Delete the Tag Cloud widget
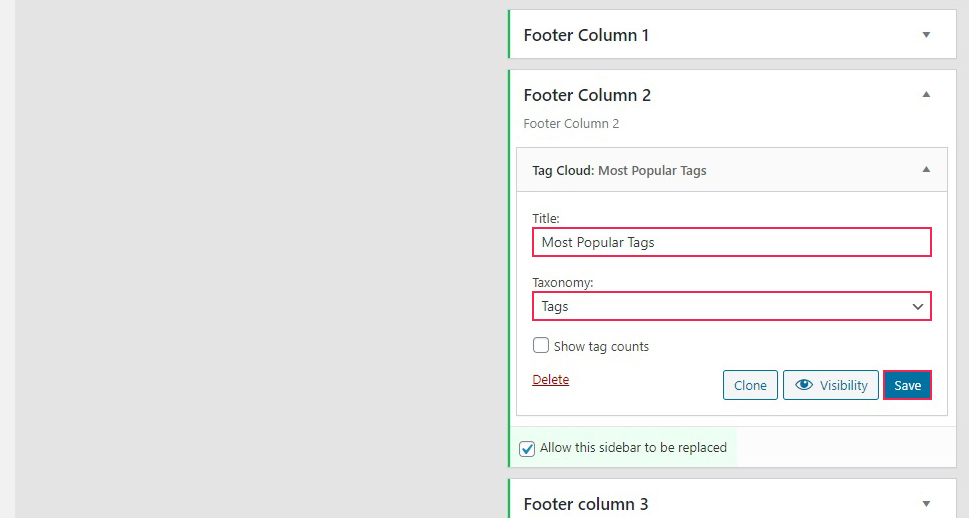Image resolution: width=969 pixels, height=518 pixels. 551,380
